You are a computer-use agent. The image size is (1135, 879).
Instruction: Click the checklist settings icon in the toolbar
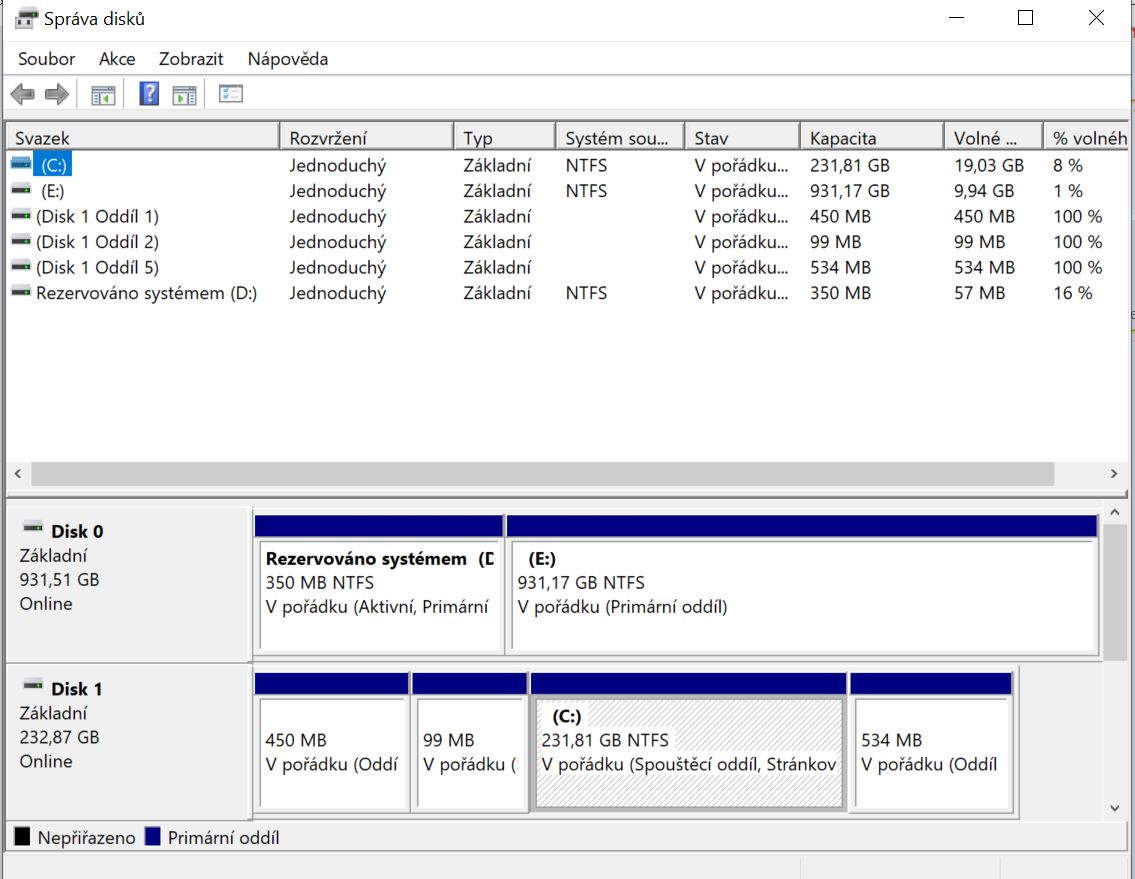click(x=231, y=95)
